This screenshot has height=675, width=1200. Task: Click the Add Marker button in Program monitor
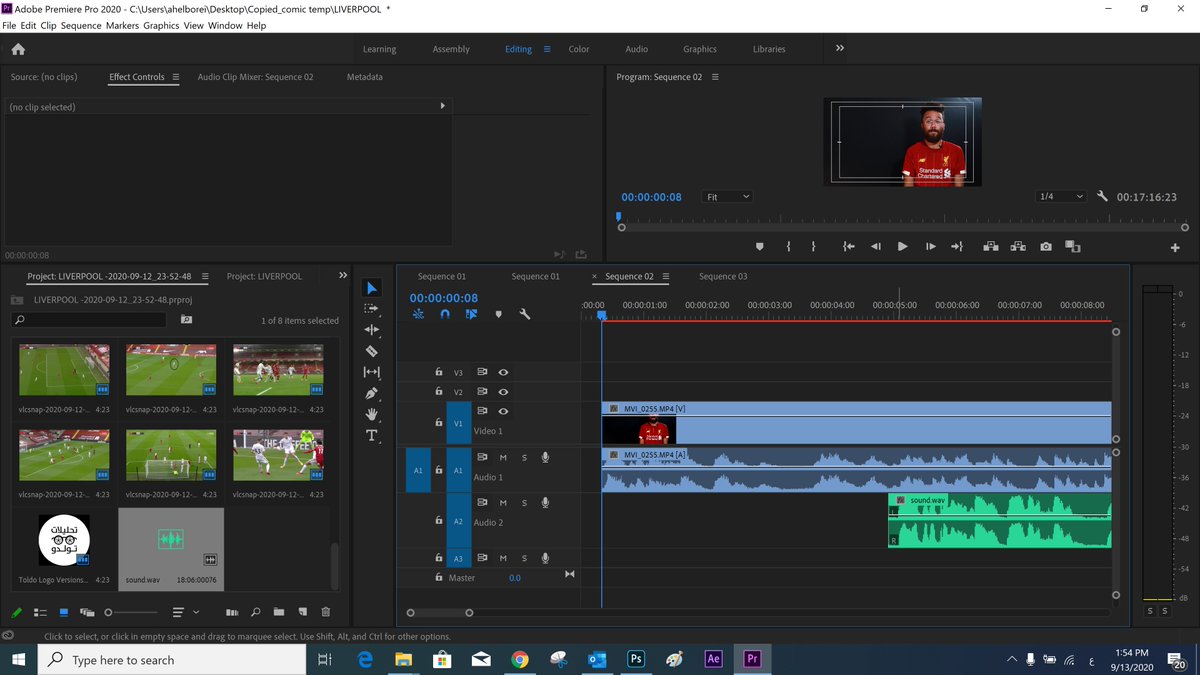[x=759, y=247]
